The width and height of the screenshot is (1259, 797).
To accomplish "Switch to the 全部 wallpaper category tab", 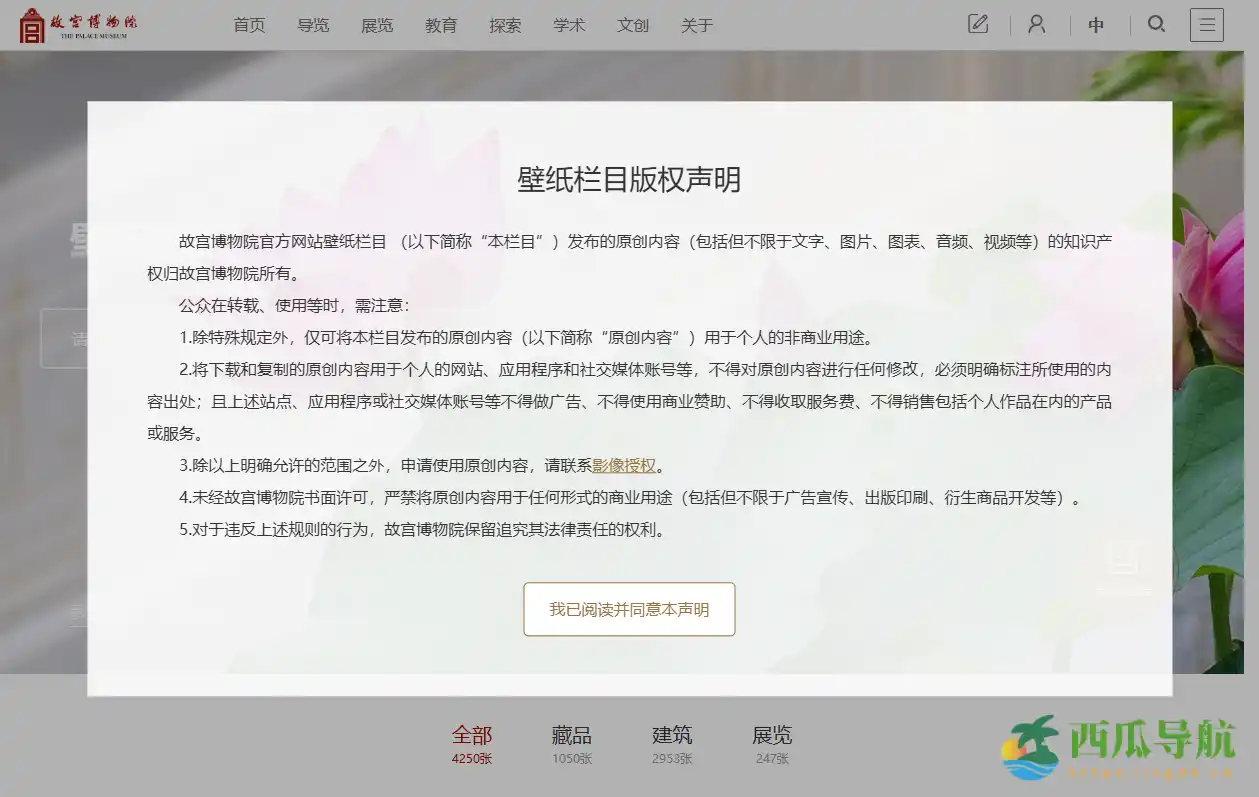I will click(x=471, y=735).
